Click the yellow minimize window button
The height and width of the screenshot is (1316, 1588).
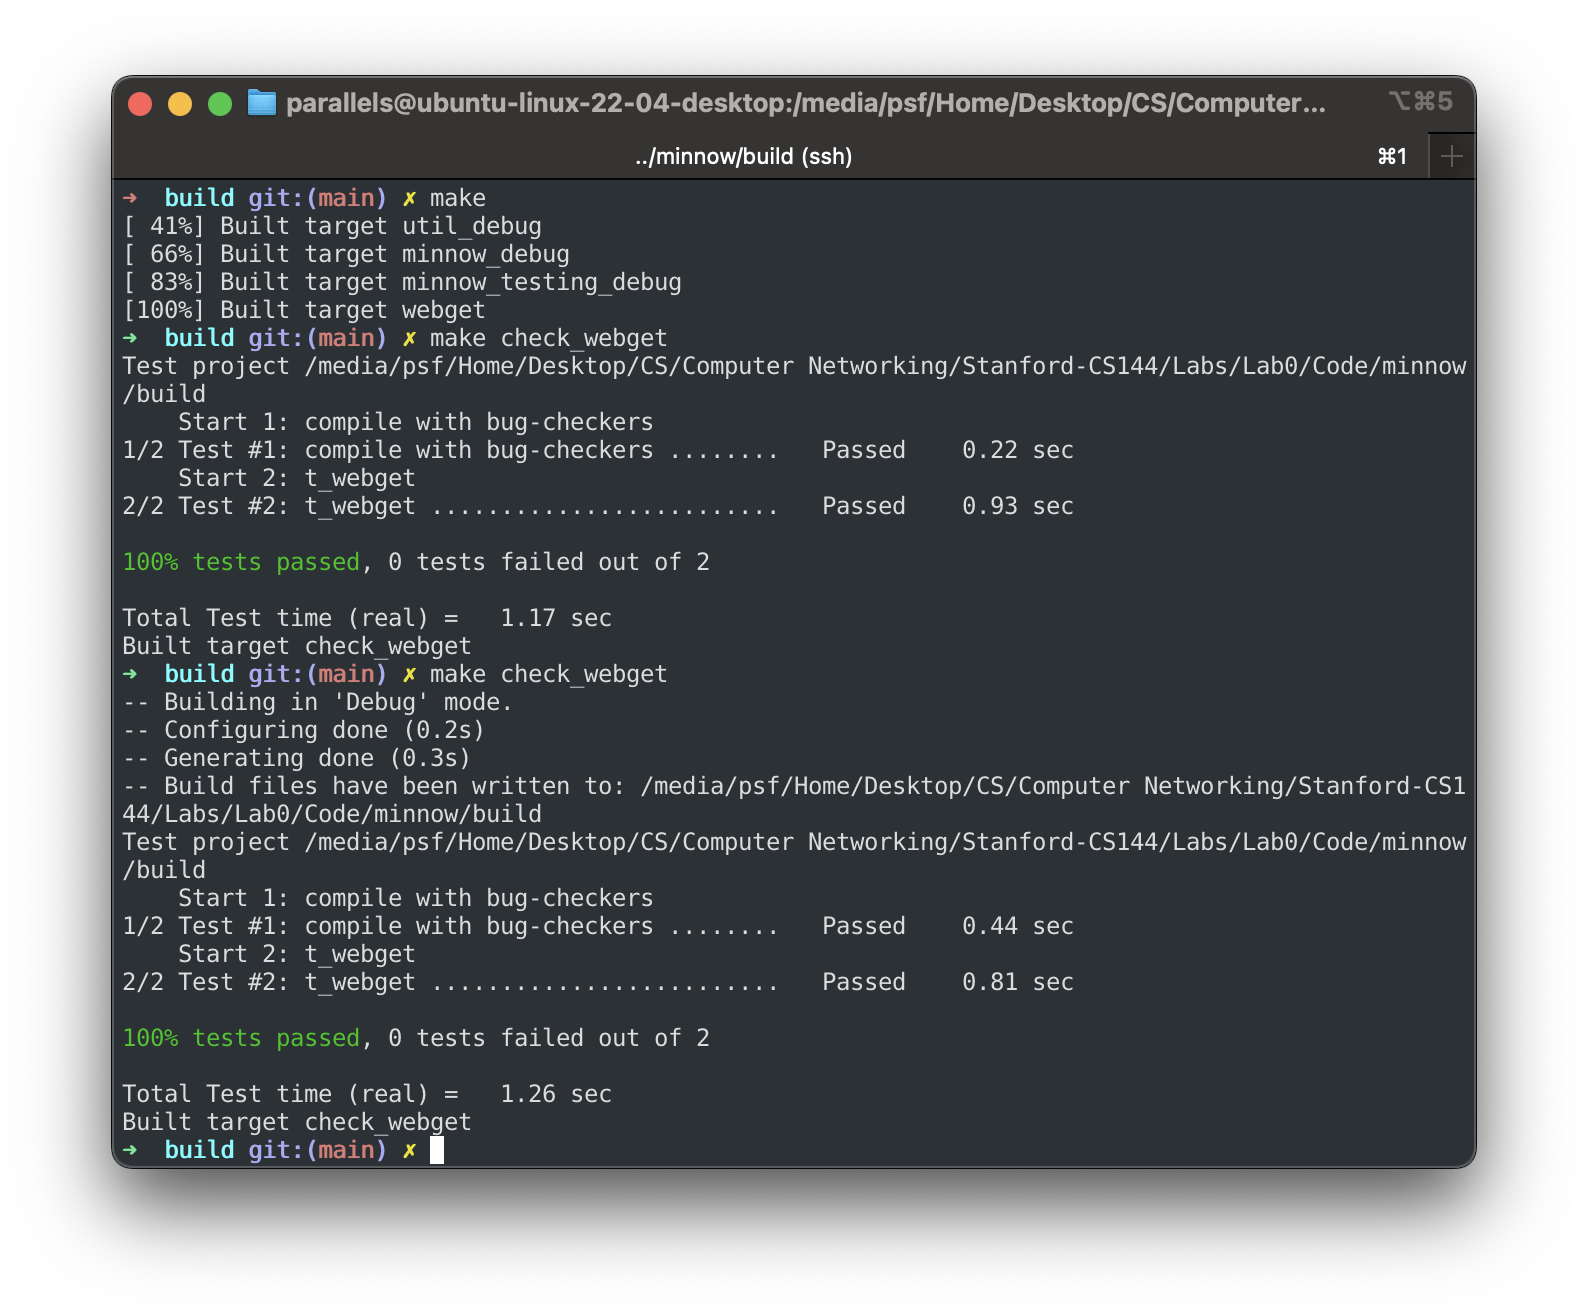[180, 104]
